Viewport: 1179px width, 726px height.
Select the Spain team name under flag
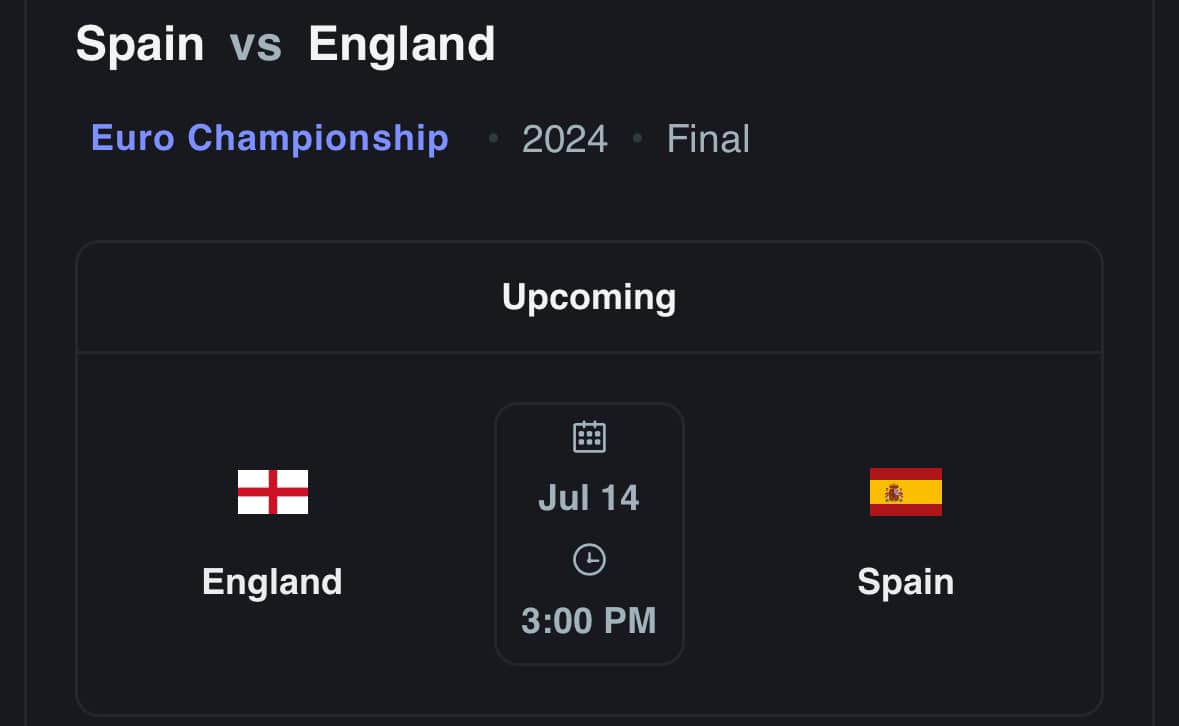pyautogui.click(x=905, y=582)
